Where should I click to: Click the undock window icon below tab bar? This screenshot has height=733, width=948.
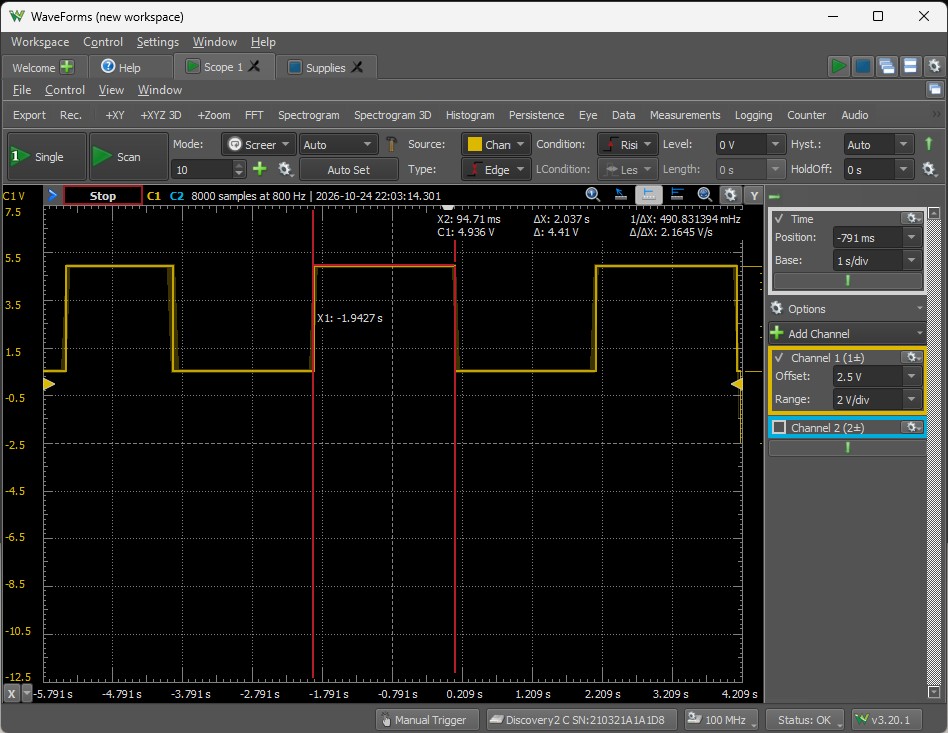pos(935,90)
